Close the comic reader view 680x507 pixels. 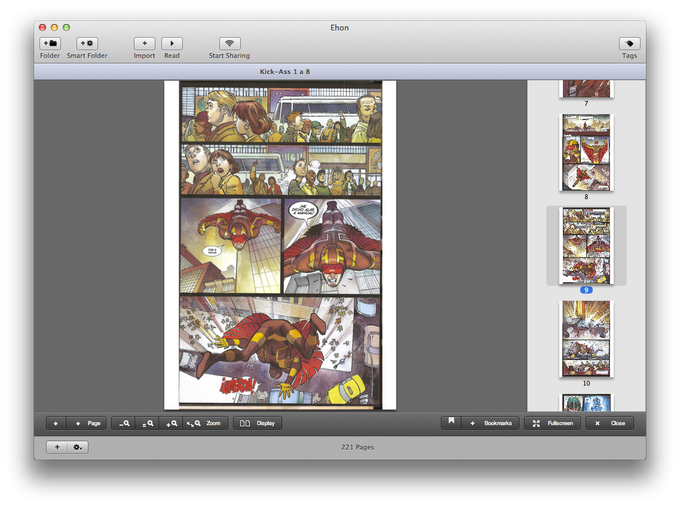pyautogui.click(x=610, y=423)
